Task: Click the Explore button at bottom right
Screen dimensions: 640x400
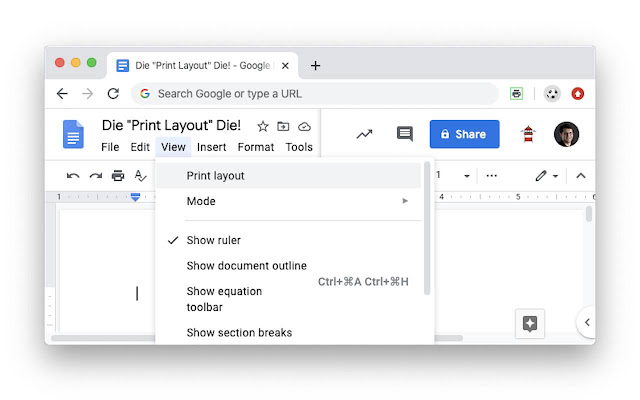Action: 530,324
